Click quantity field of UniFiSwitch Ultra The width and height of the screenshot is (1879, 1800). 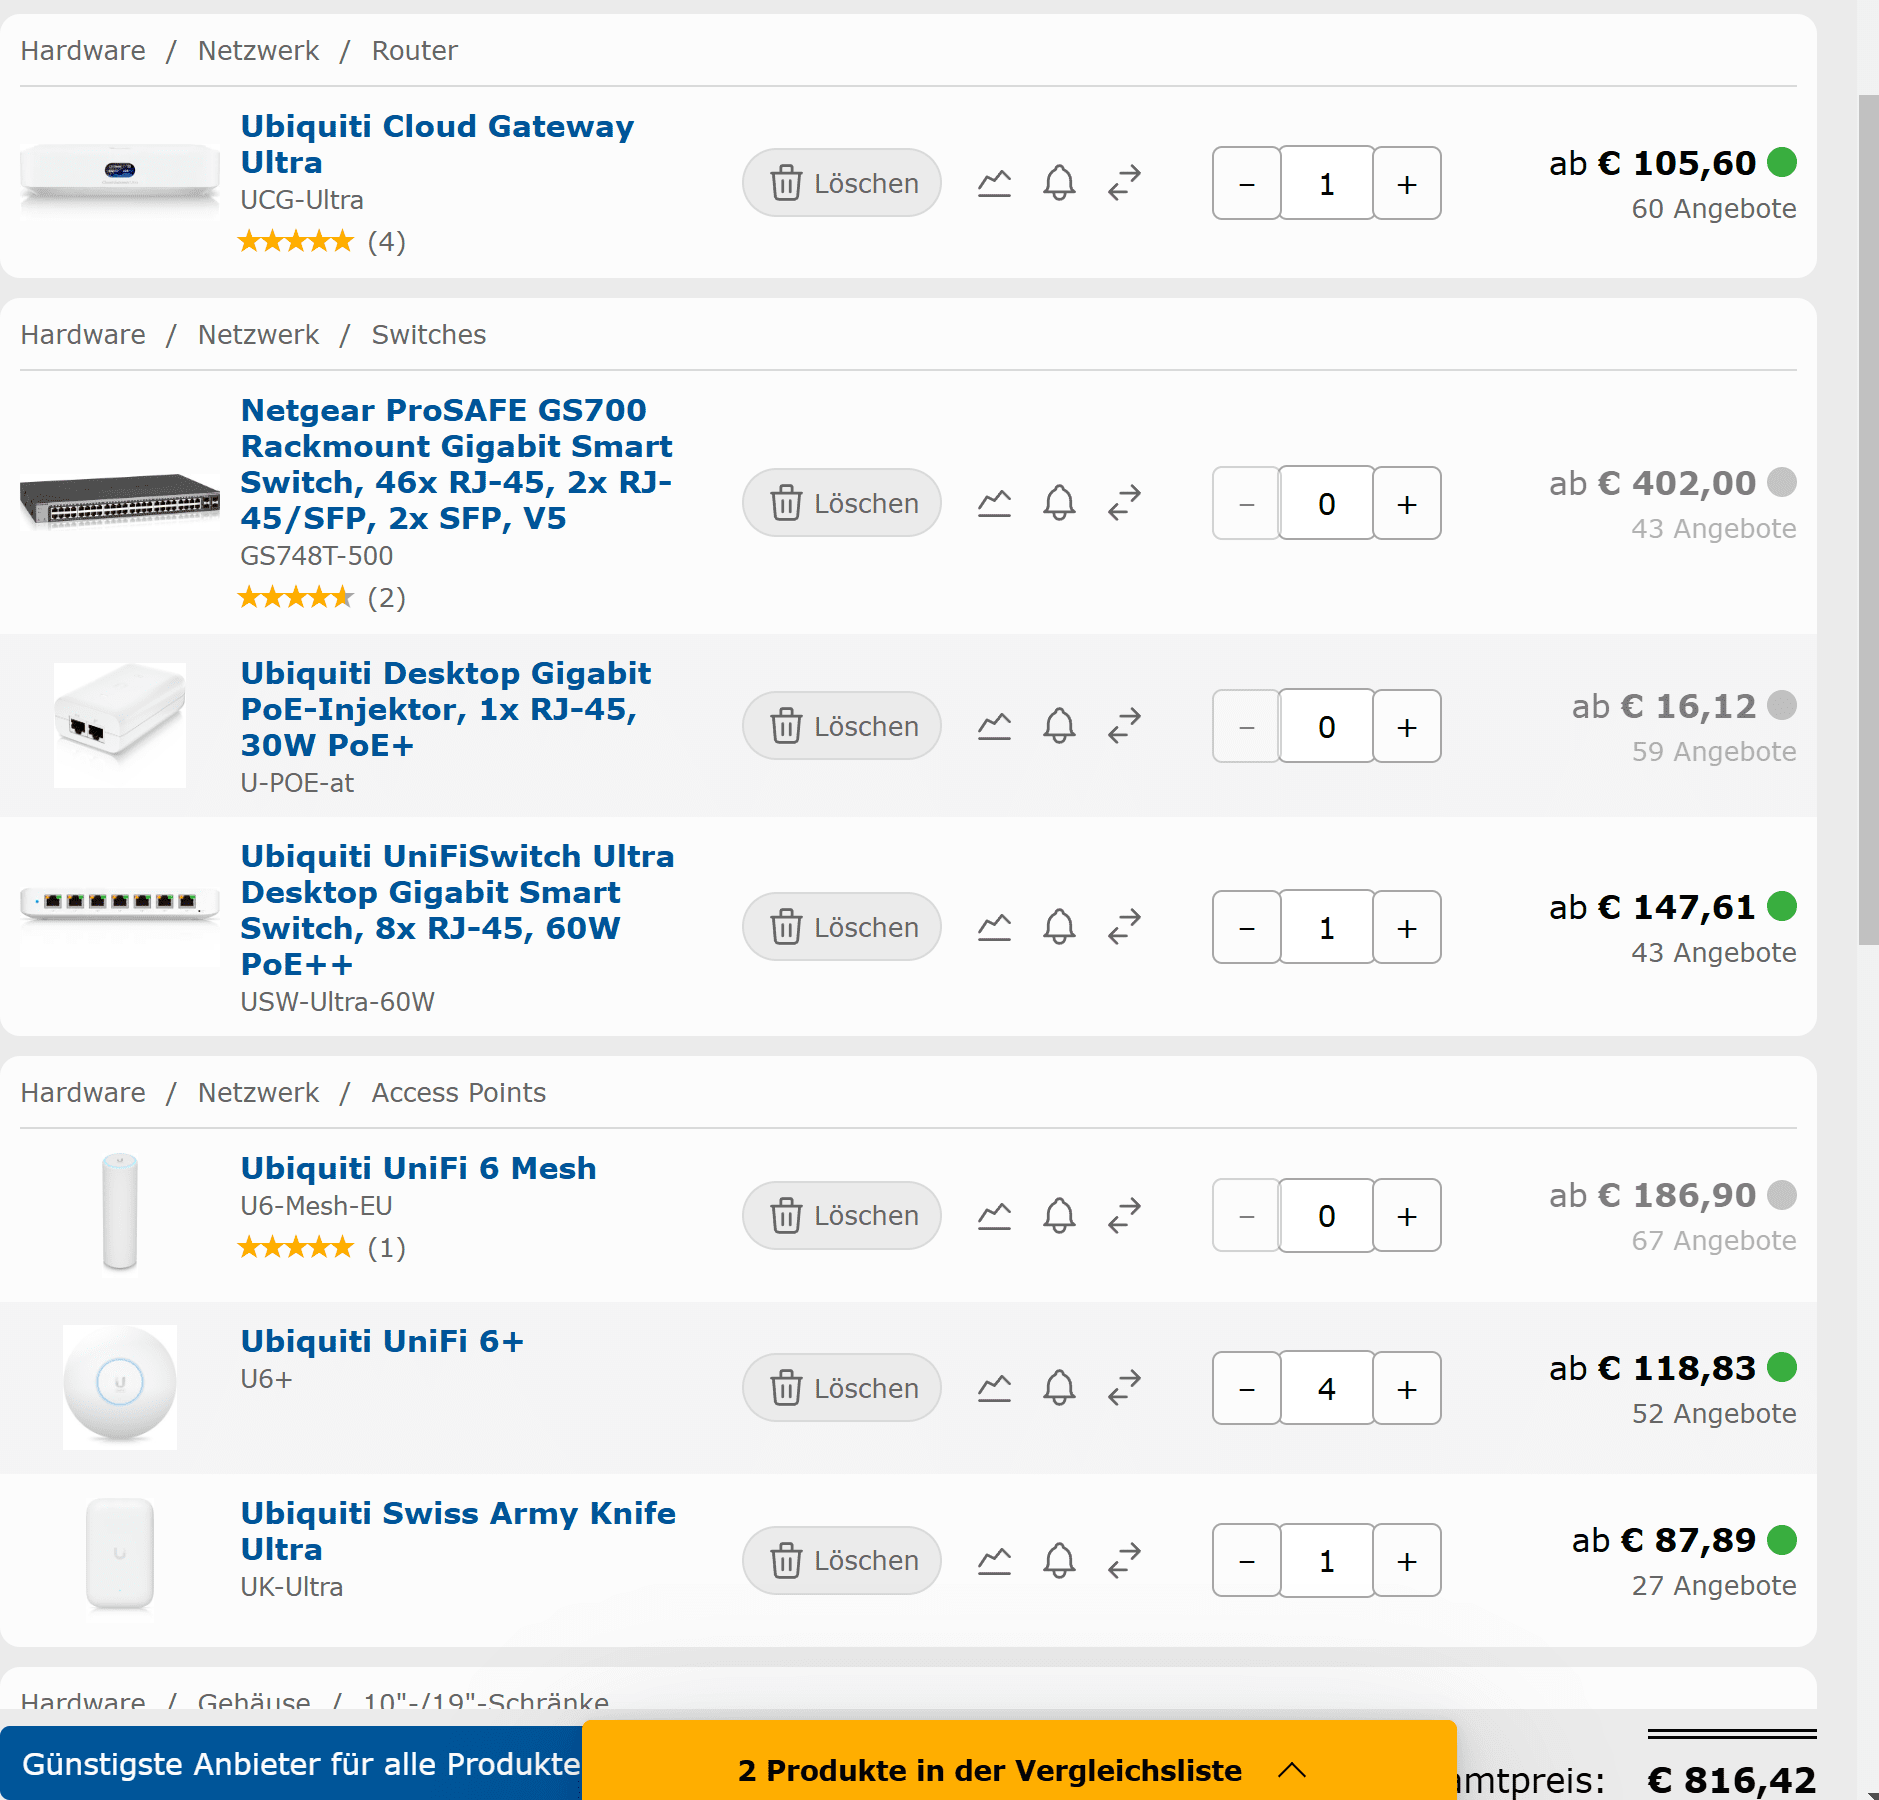1326,927
